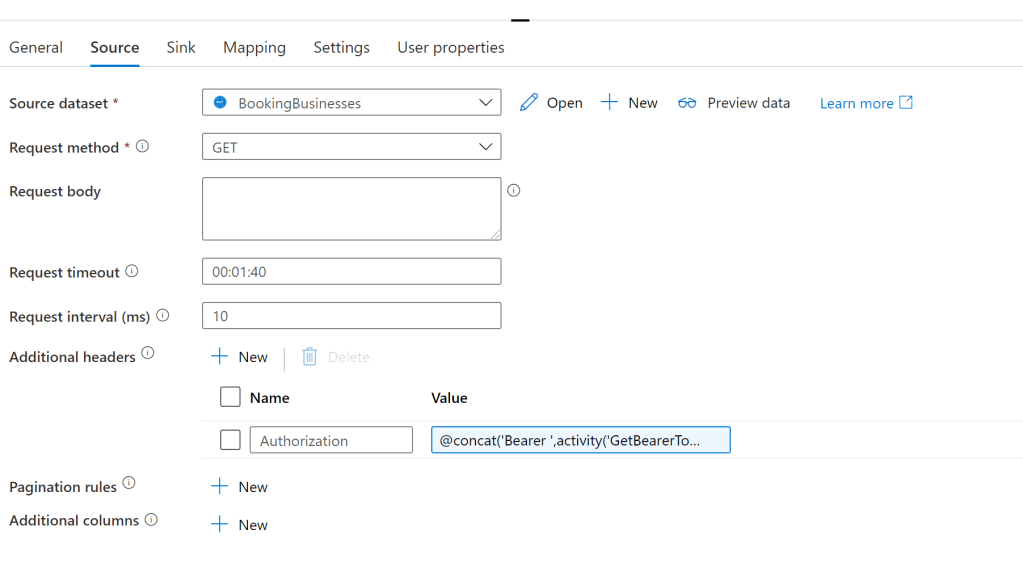Click the Additional headers info icon
Image resolution: width=1023 pixels, height=576 pixels.
[x=148, y=353]
